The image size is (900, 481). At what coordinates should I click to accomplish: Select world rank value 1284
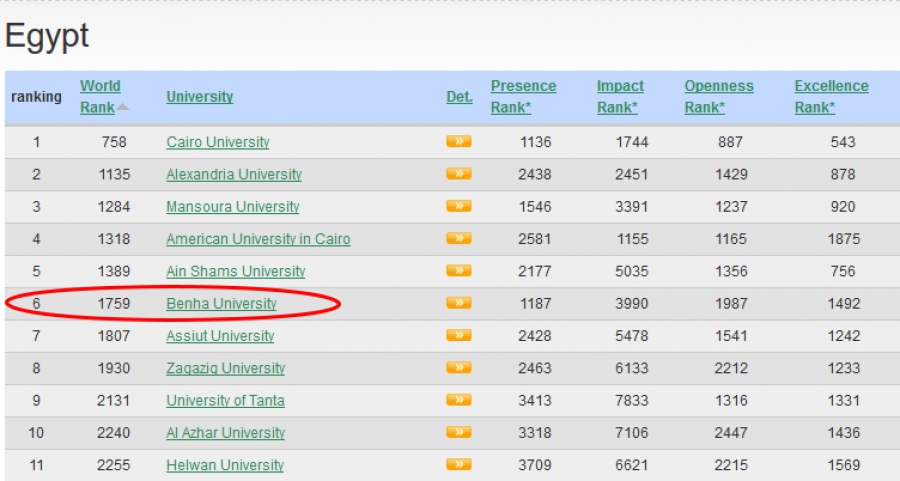114,206
